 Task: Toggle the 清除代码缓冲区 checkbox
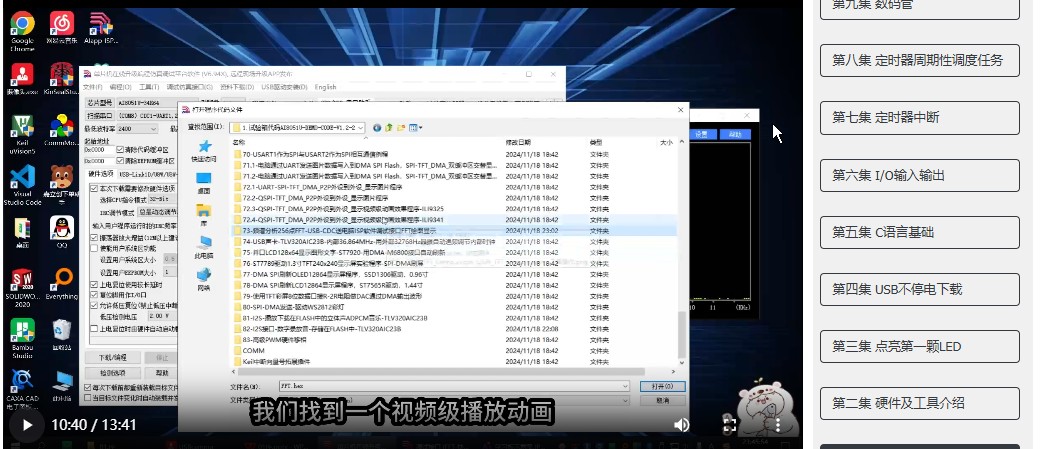point(120,150)
